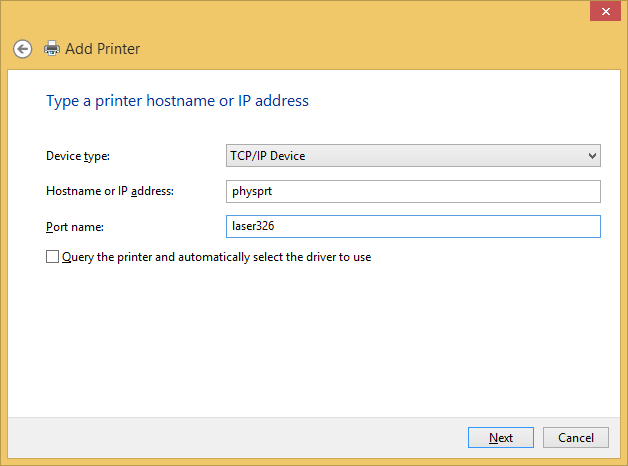628x466 pixels.
Task: Click the back arrow button
Action: [22, 48]
